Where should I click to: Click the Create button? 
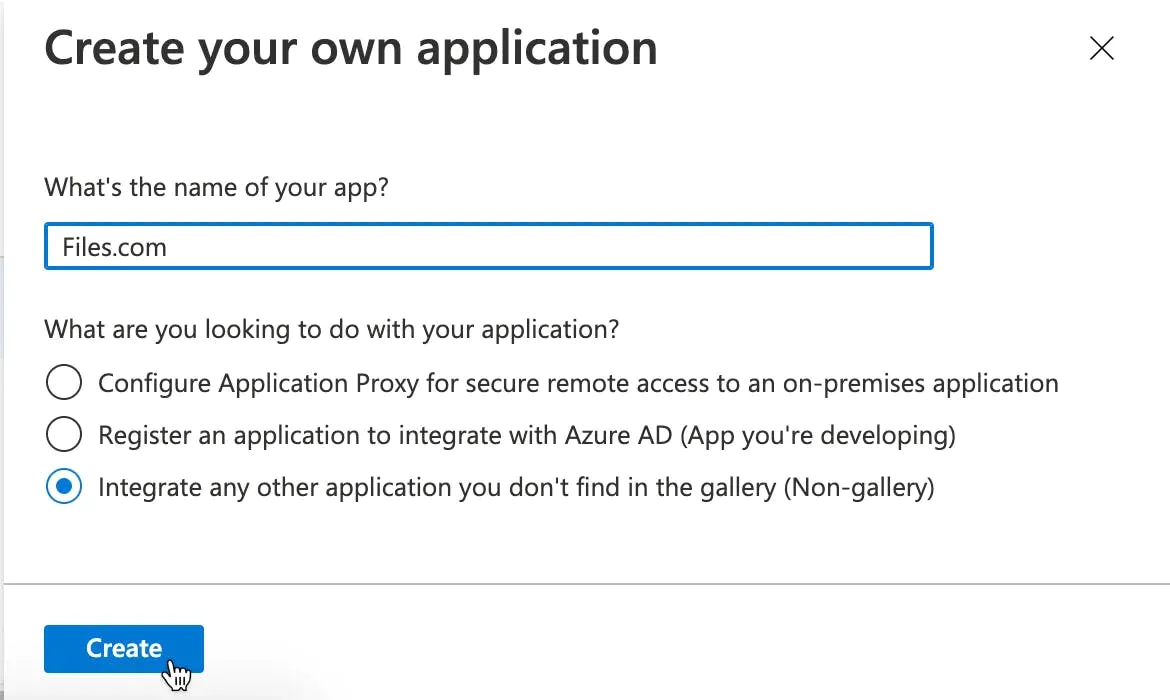point(124,649)
